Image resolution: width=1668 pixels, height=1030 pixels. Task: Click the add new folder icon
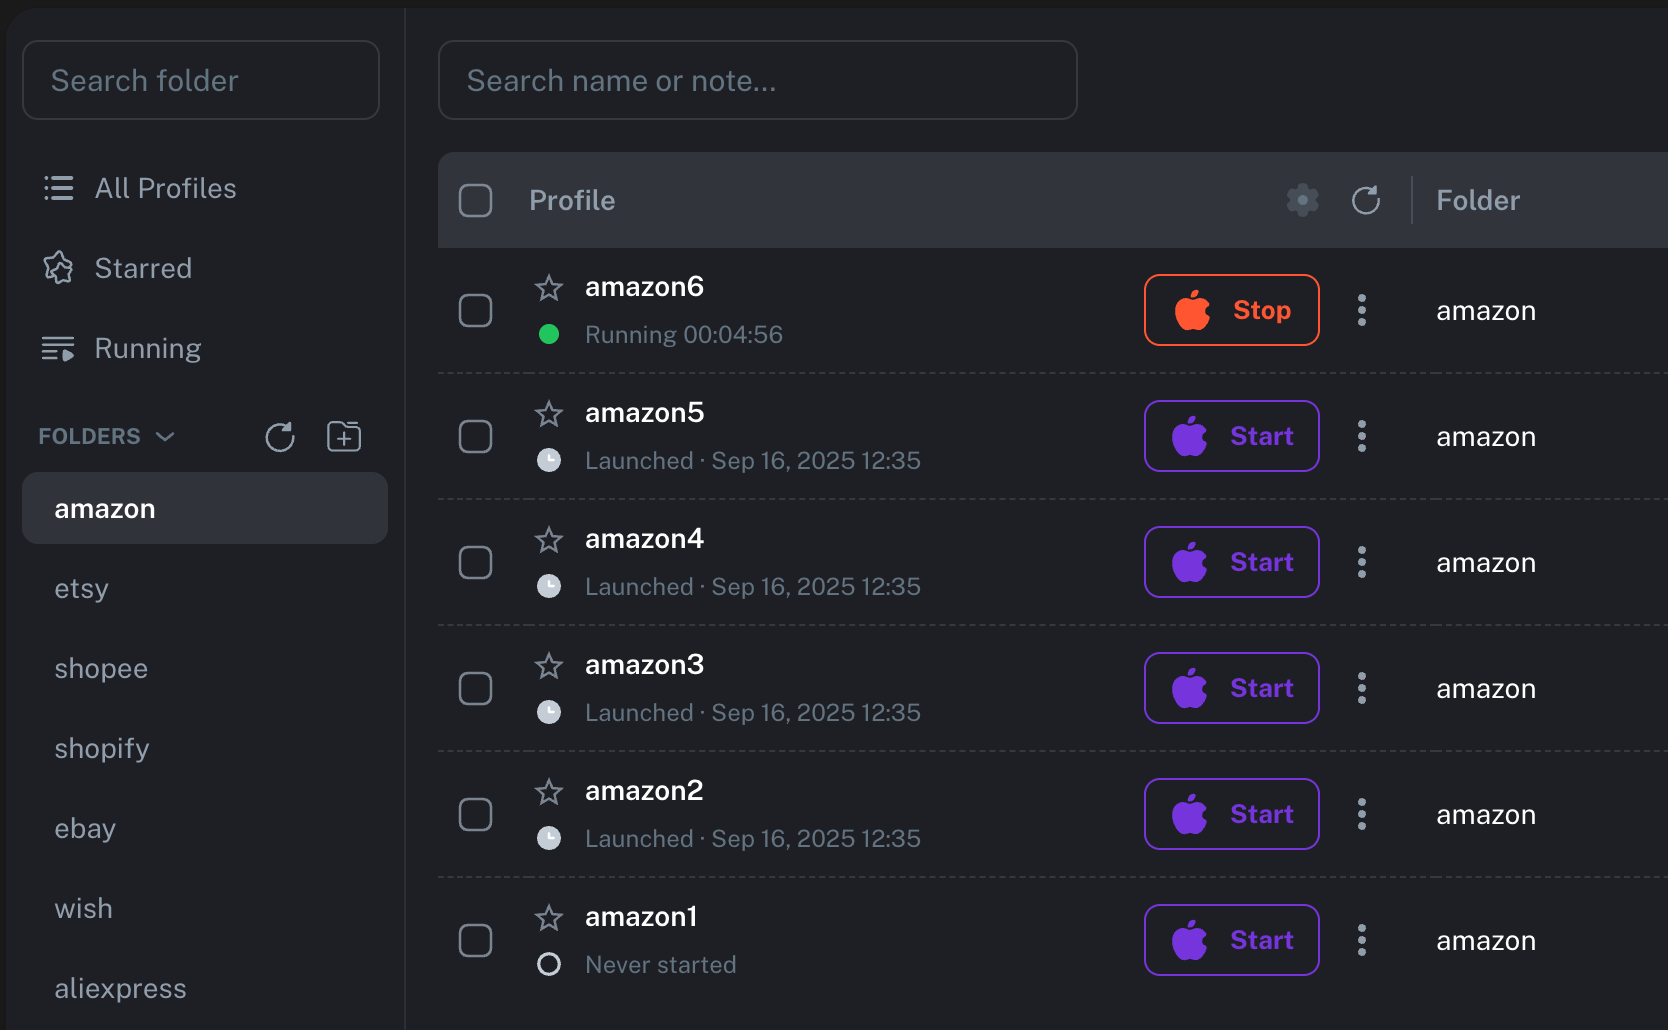(344, 437)
